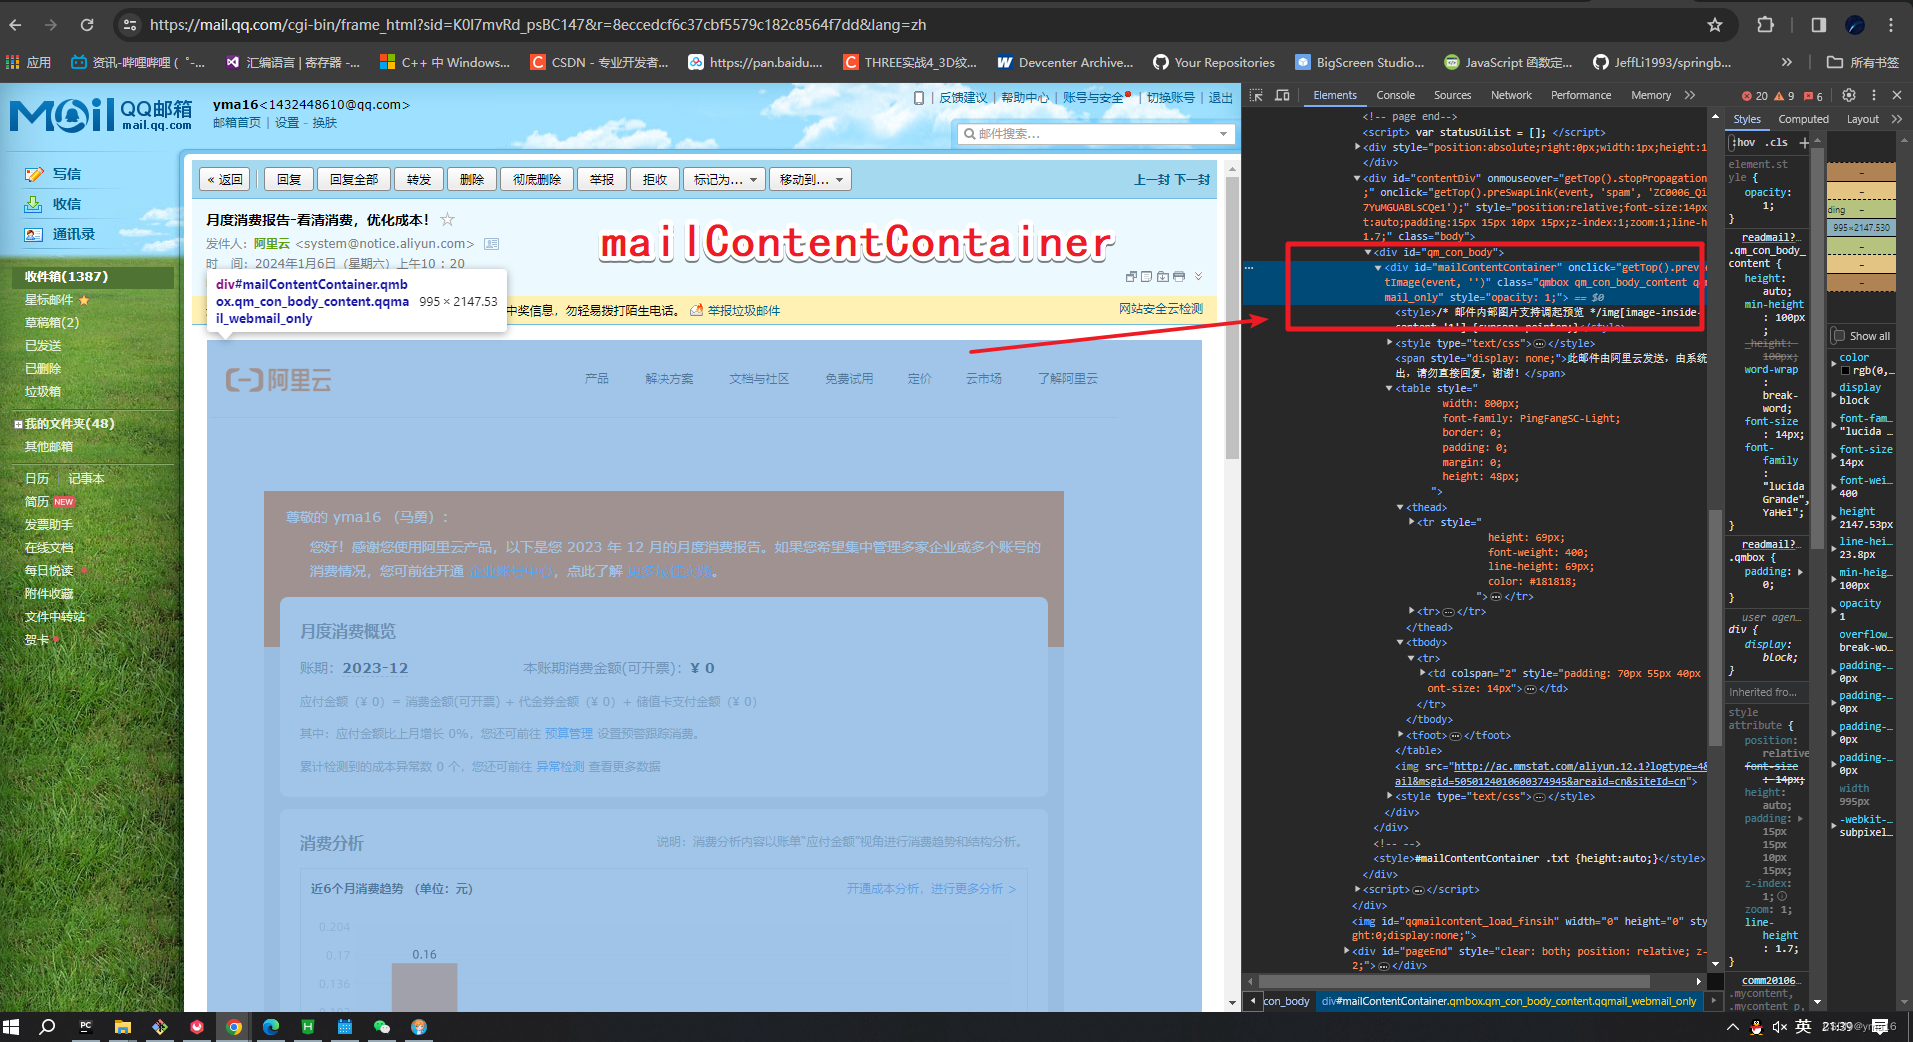The image size is (1913, 1042).
Task: Switch to the Performance tab
Action: click(1581, 95)
